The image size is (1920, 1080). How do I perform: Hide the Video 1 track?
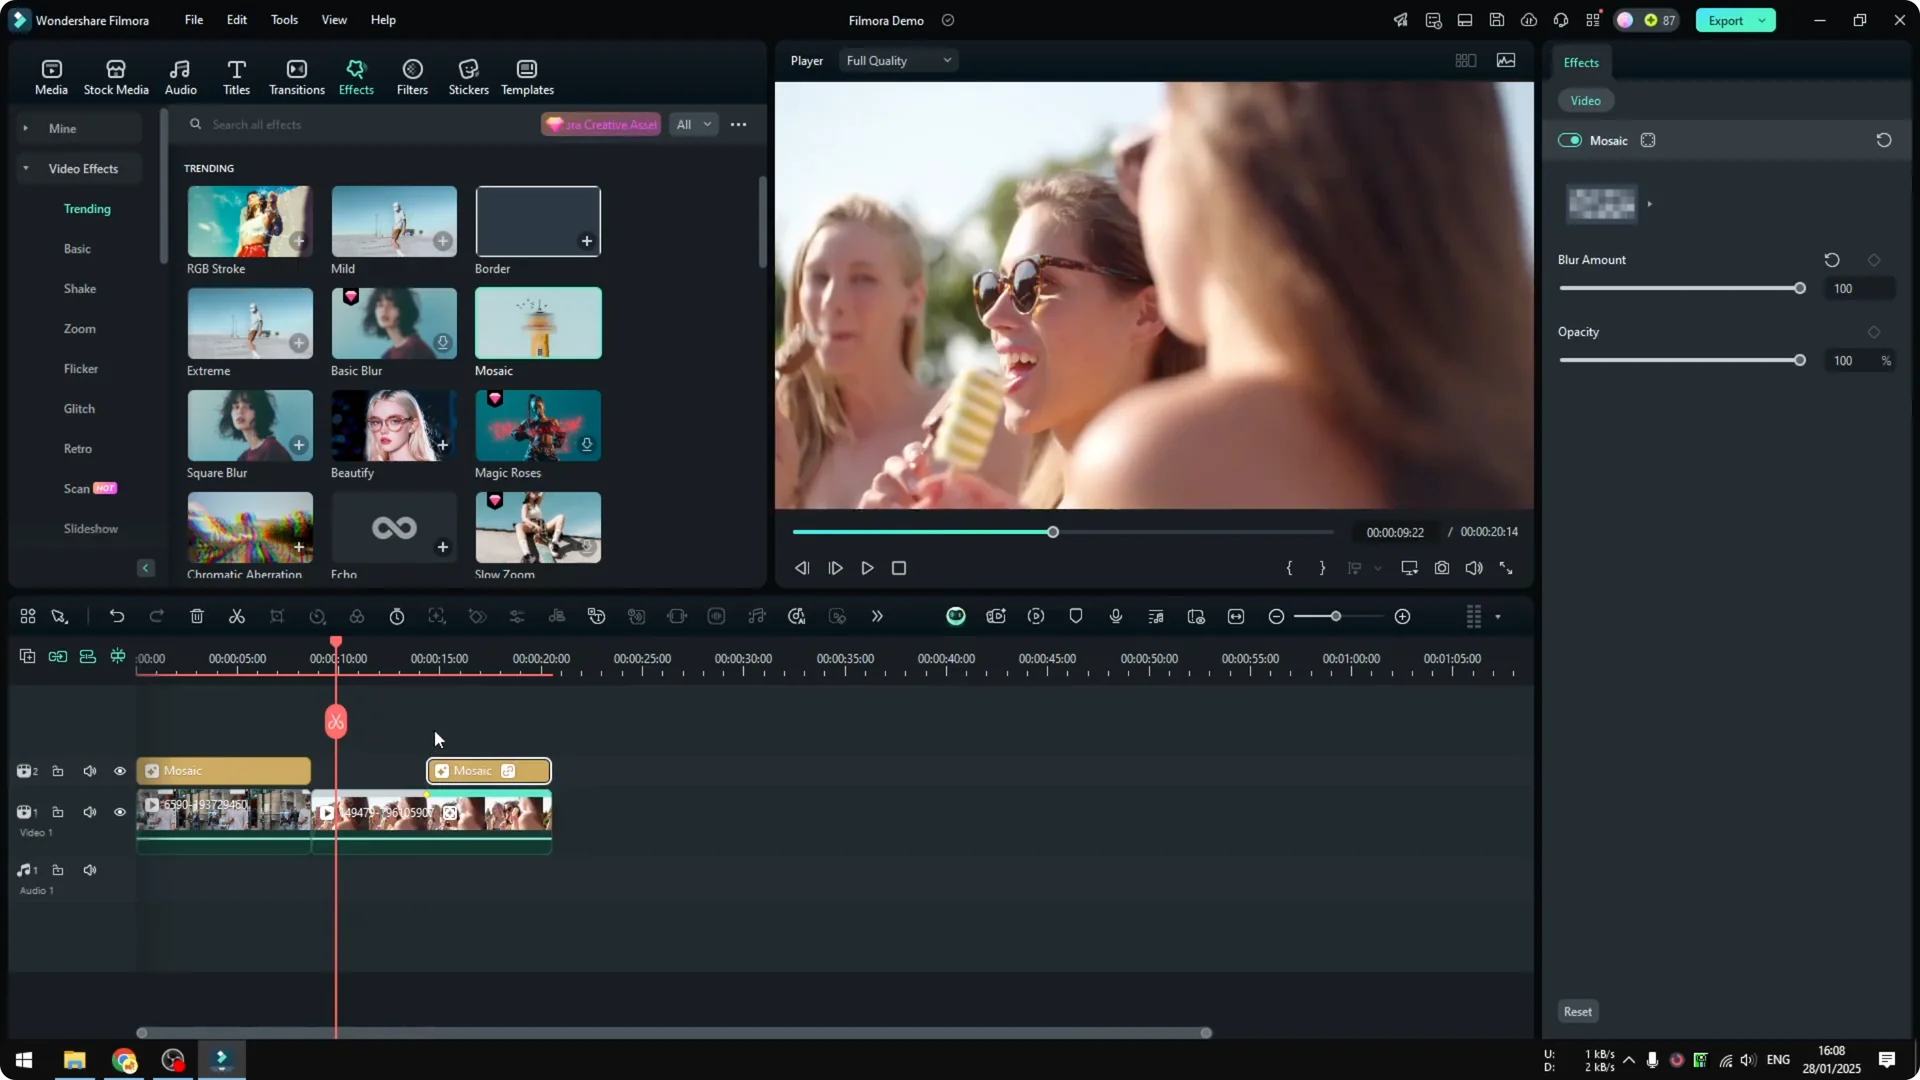[119, 812]
